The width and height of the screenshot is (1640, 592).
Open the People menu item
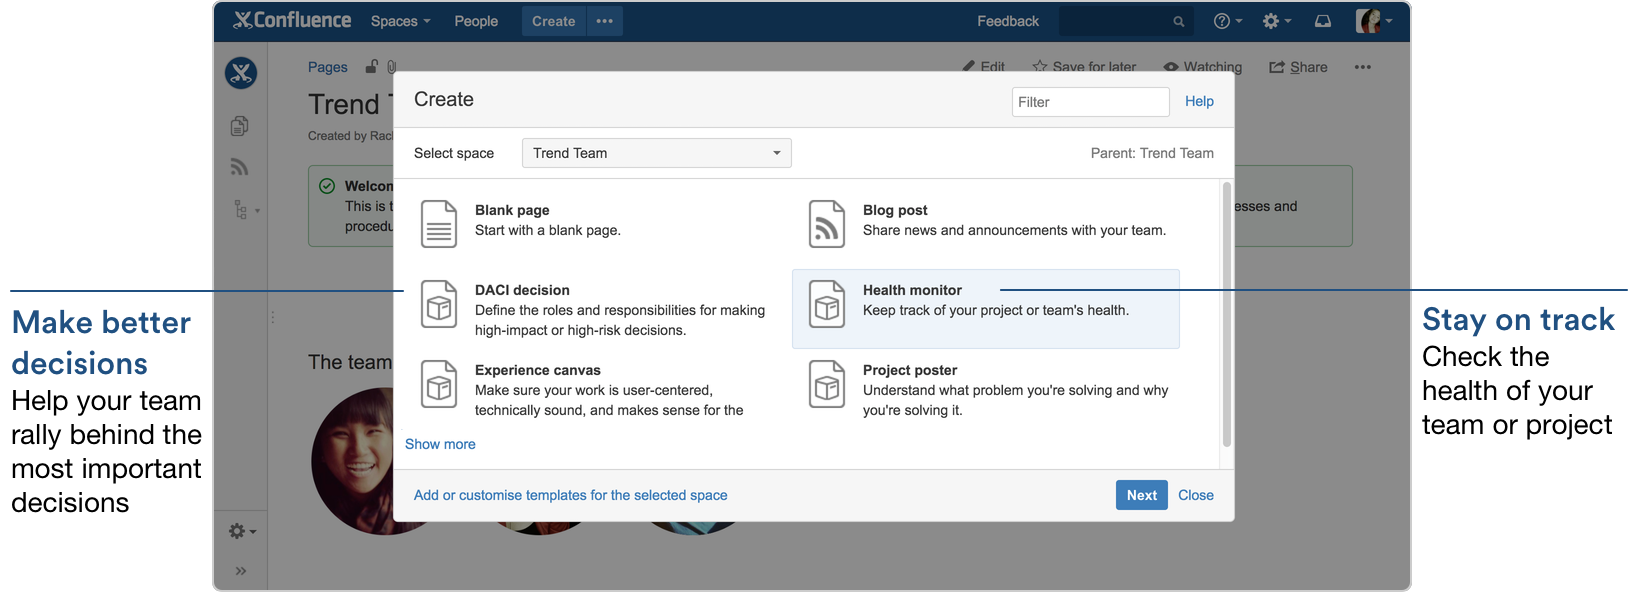coord(476,21)
